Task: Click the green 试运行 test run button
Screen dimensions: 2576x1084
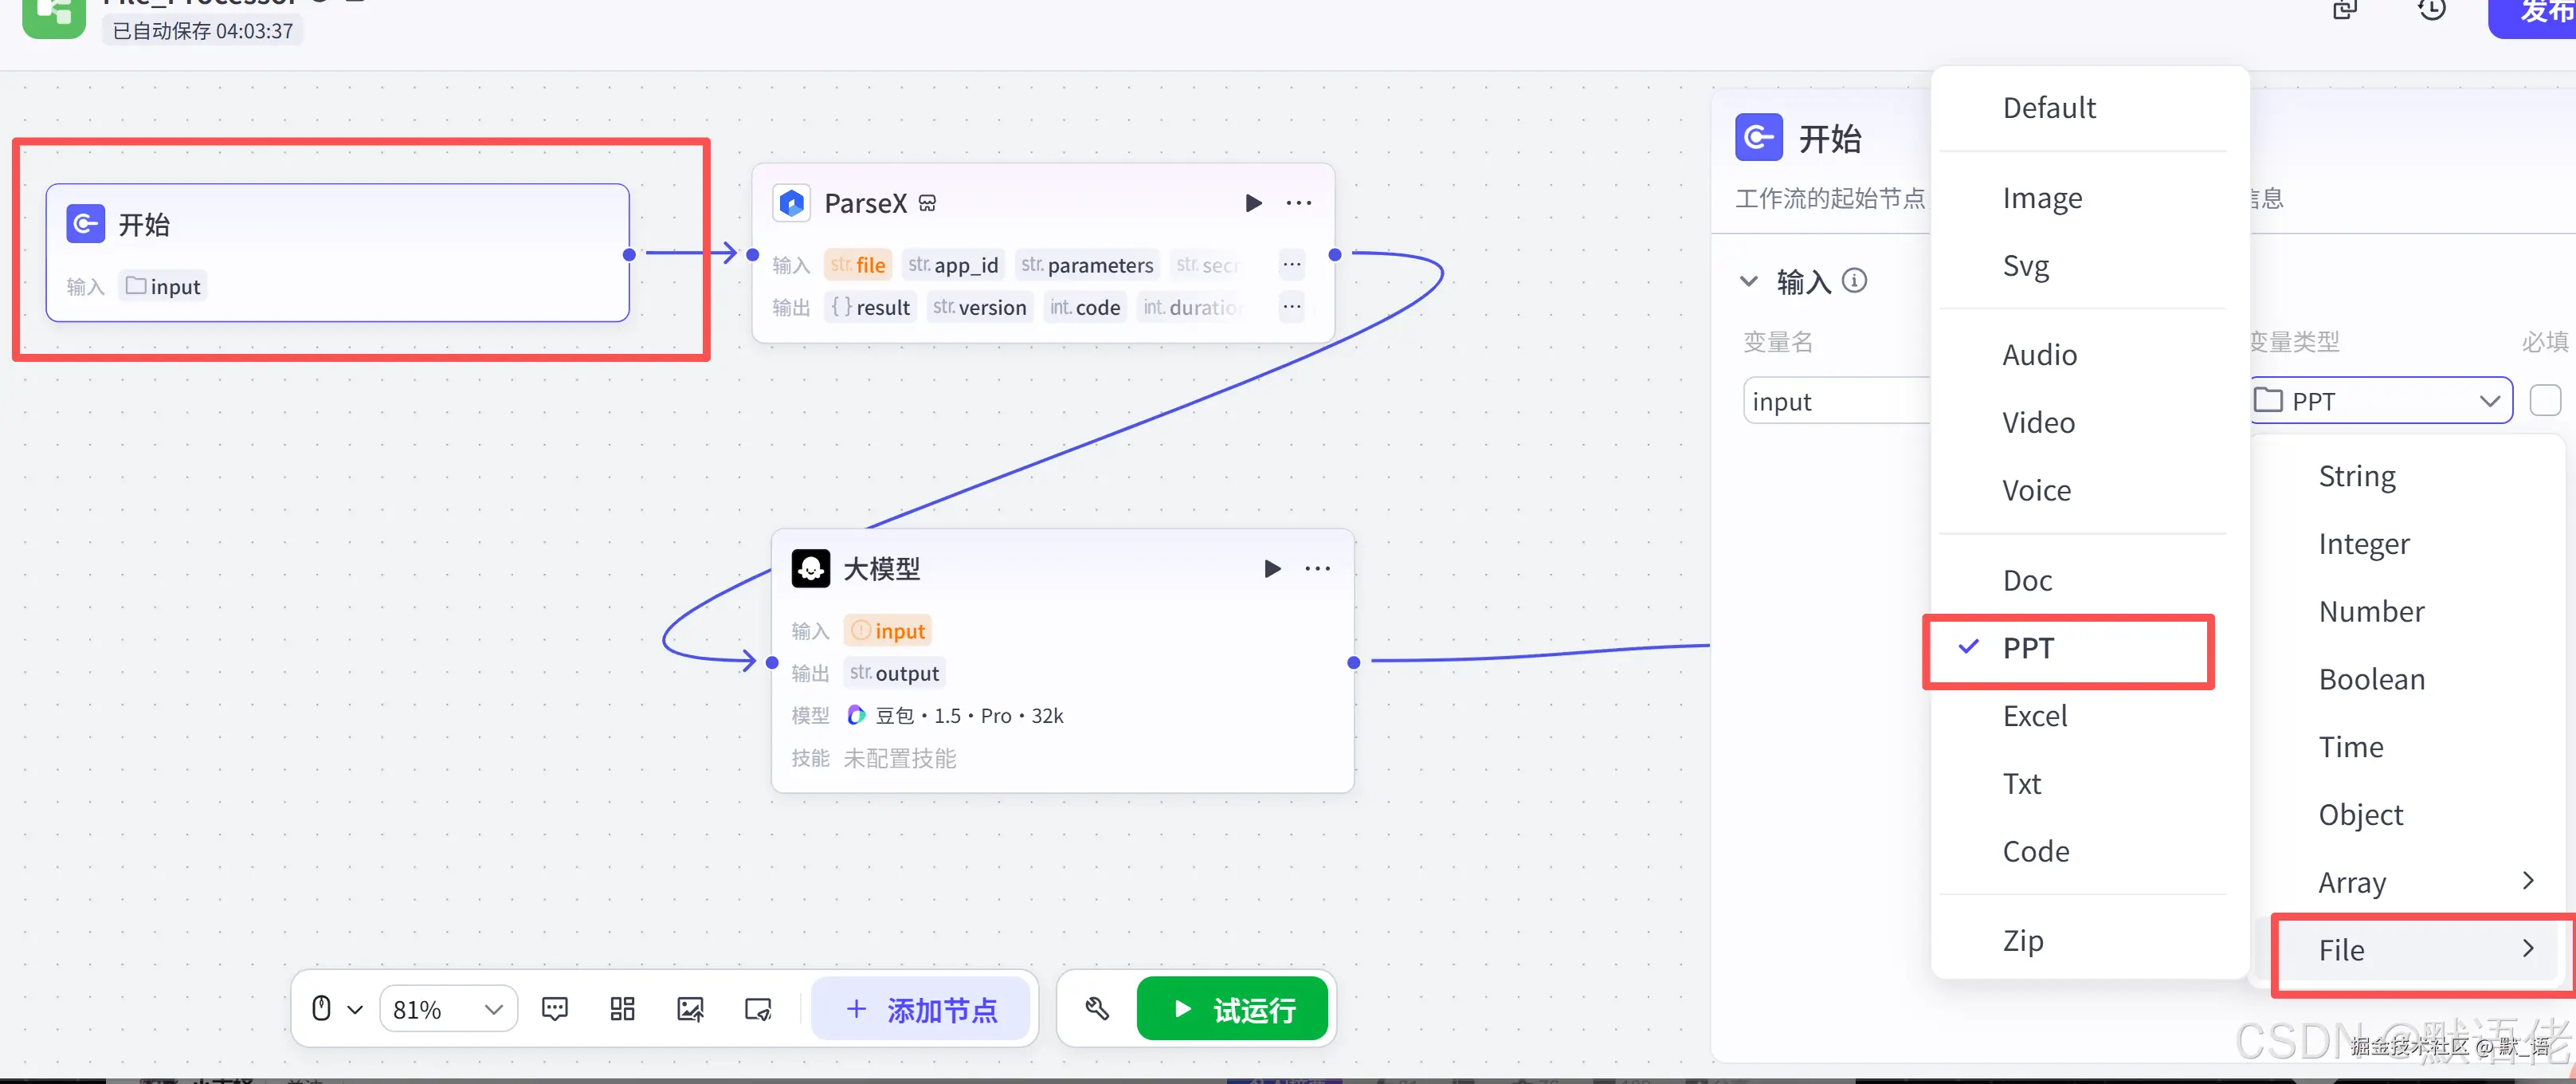Action: pos(1232,1009)
